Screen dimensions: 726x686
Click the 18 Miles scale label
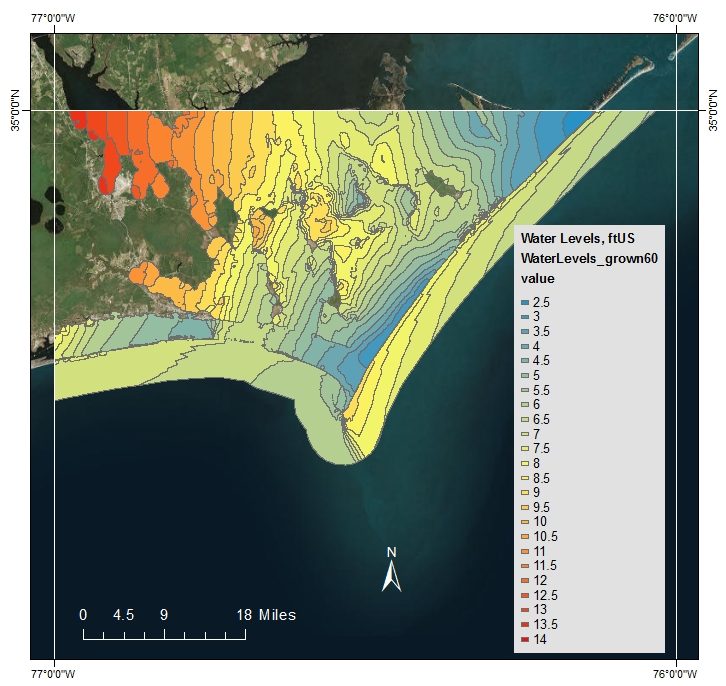point(266,615)
